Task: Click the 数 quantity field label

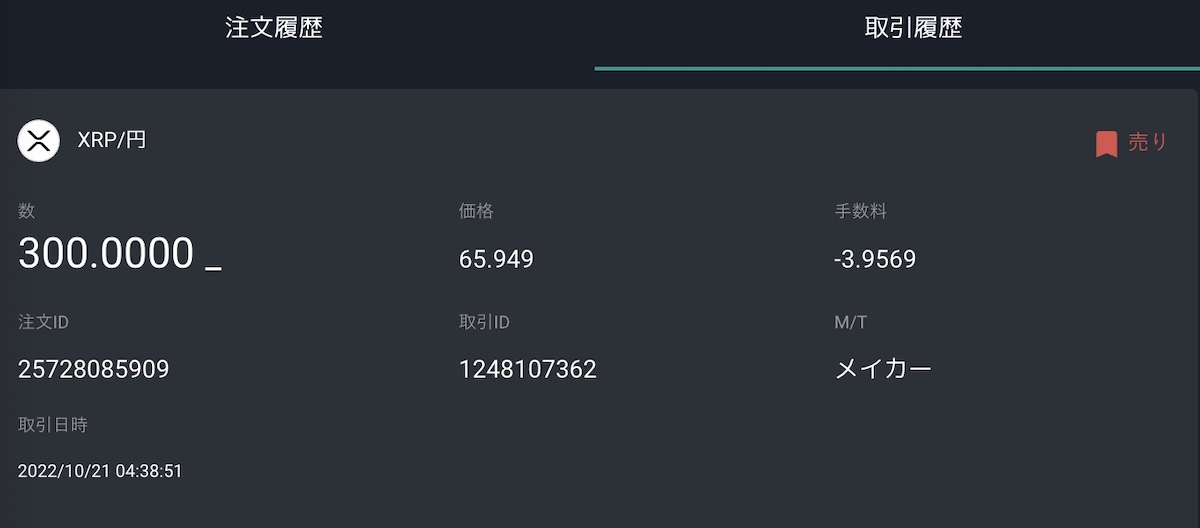Action: click(x=27, y=211)
